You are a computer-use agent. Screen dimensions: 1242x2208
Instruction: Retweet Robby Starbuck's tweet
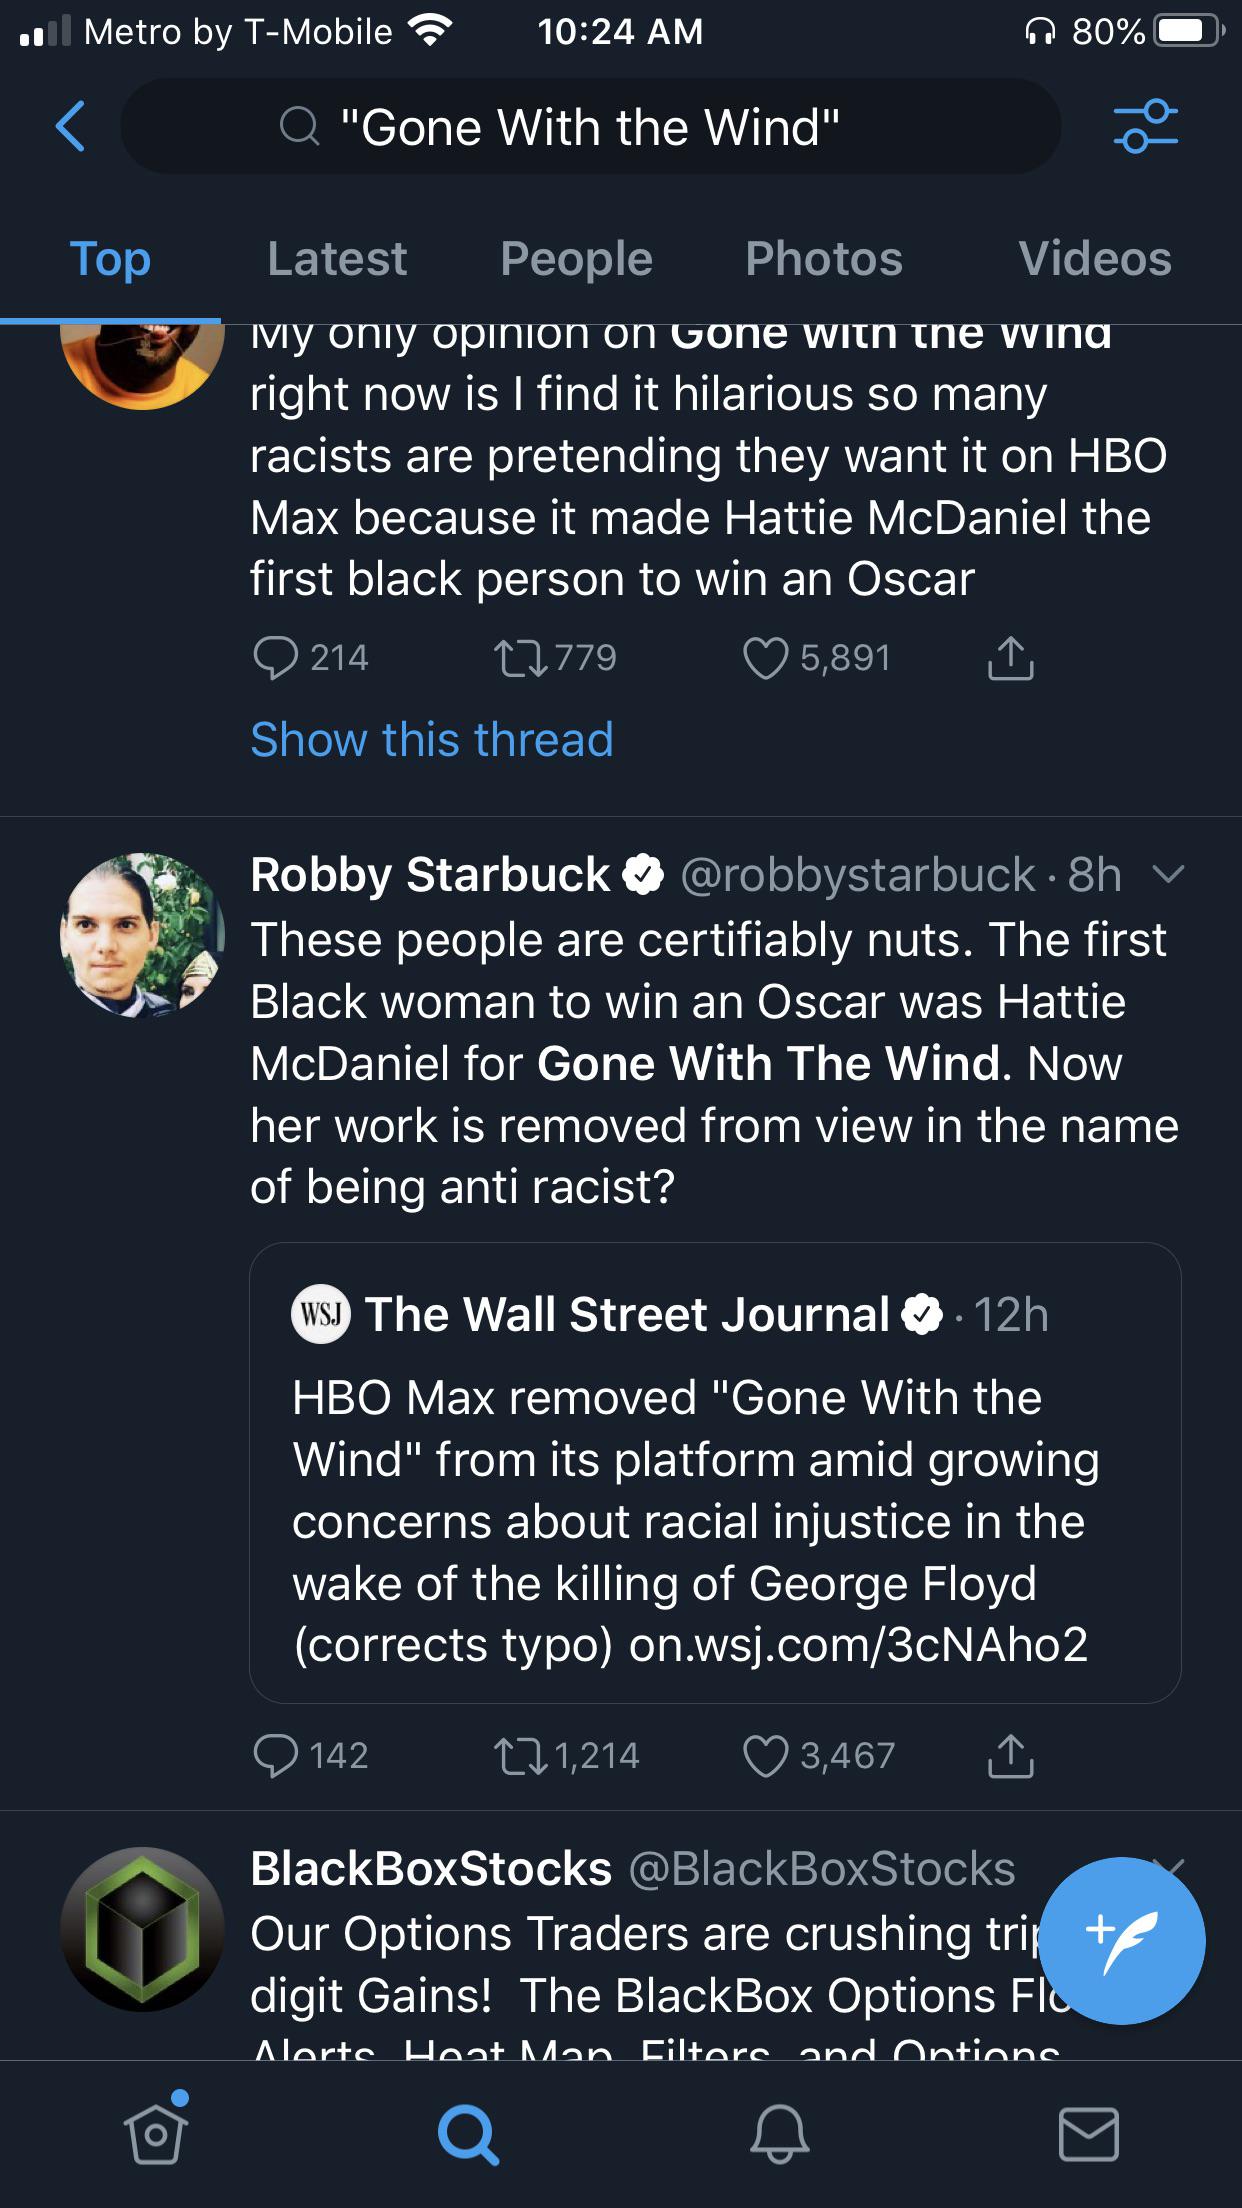pos(520,1756)
